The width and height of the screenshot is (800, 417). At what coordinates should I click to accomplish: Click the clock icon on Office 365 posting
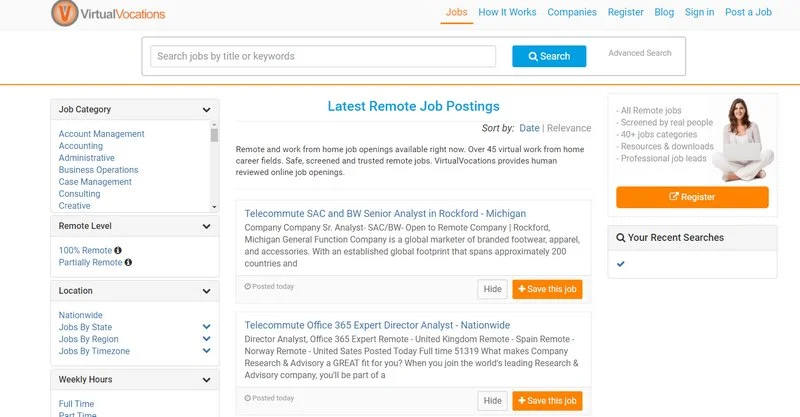(x=247, y=398)
